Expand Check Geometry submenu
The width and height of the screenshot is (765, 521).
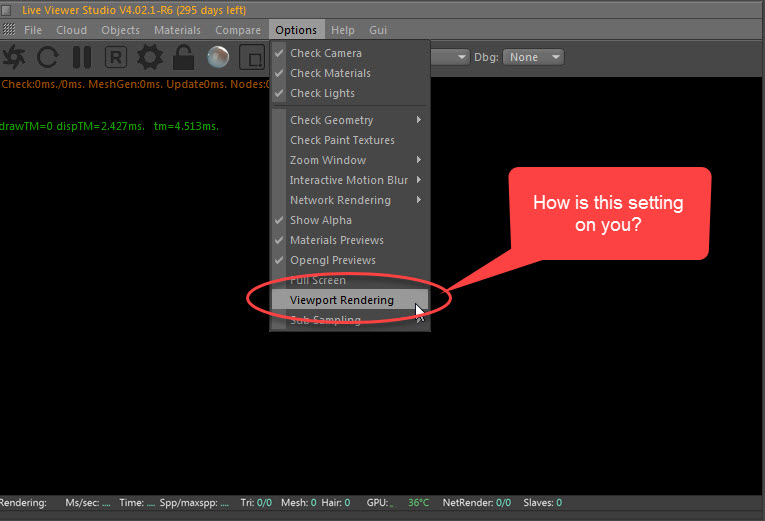[350, 120]
